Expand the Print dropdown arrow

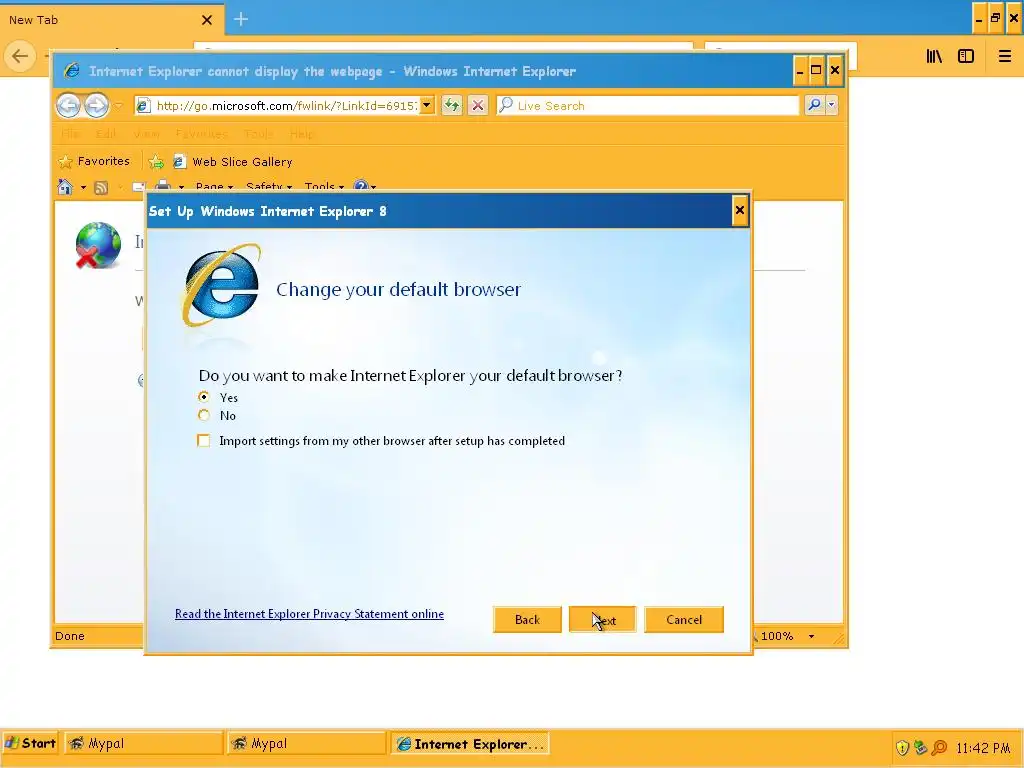[181, 187]
